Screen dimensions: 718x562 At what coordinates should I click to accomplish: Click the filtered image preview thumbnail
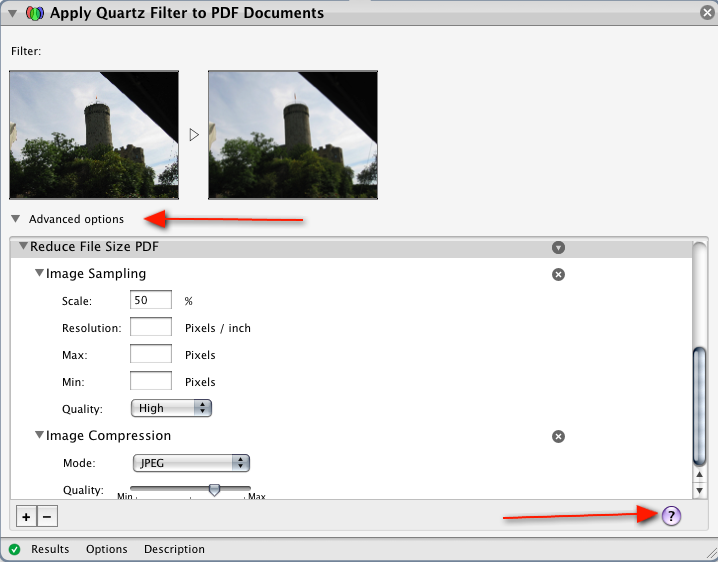[x=293, y=135]
